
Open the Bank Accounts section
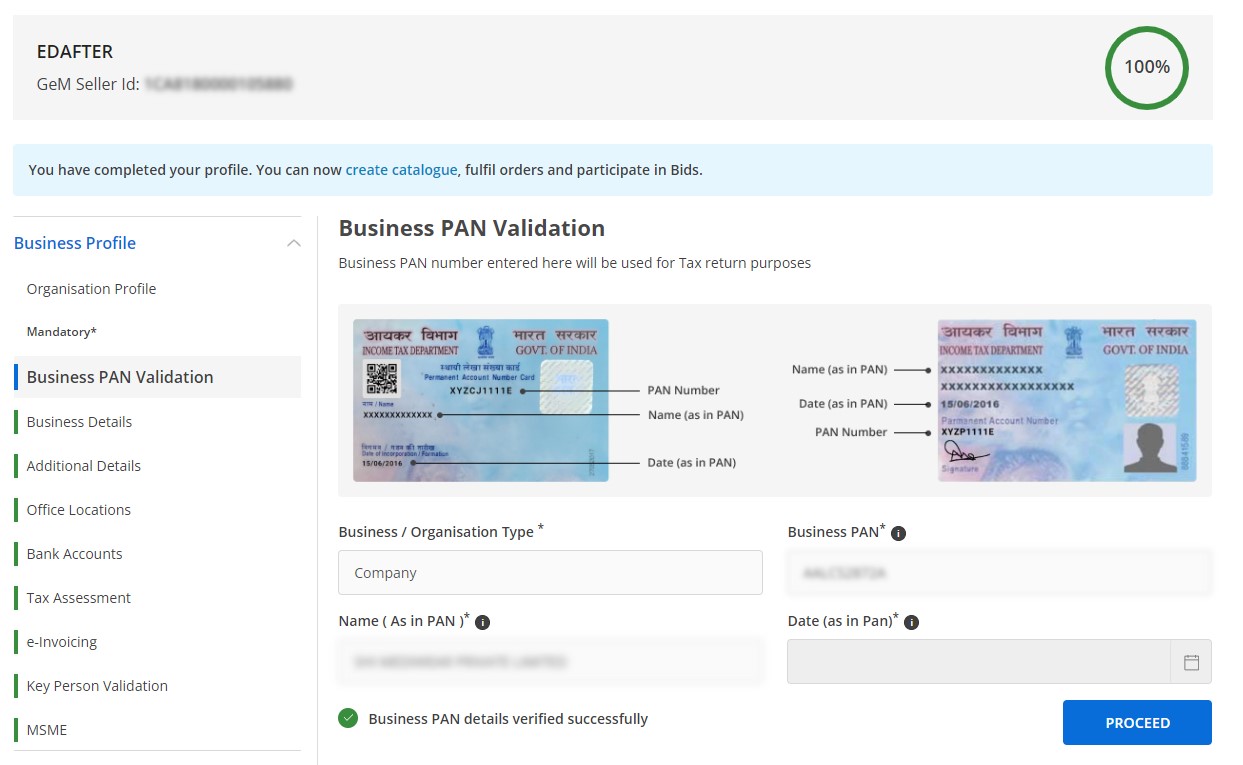pos(74,553)
